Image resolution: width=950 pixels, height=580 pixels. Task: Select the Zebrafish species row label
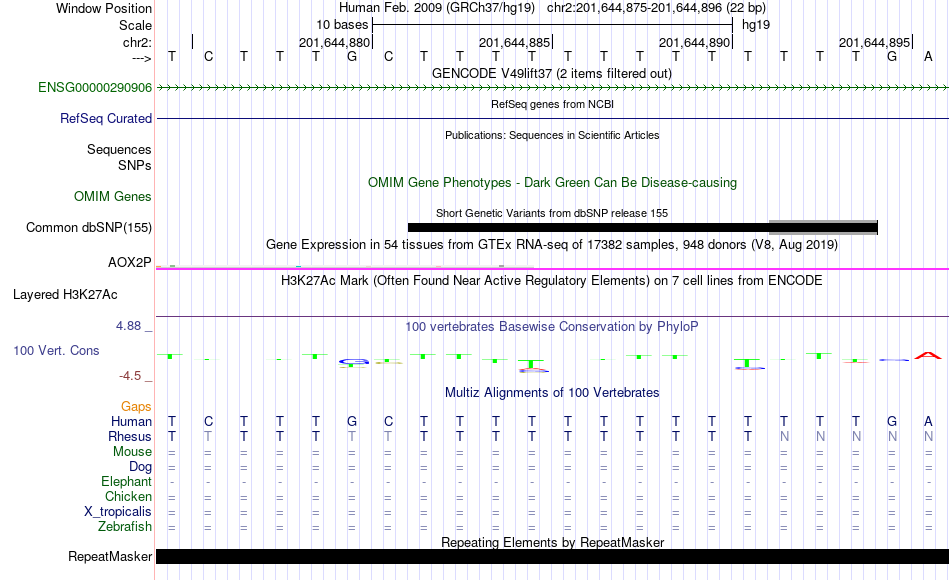pyautogui.click(x=125, y=527)
